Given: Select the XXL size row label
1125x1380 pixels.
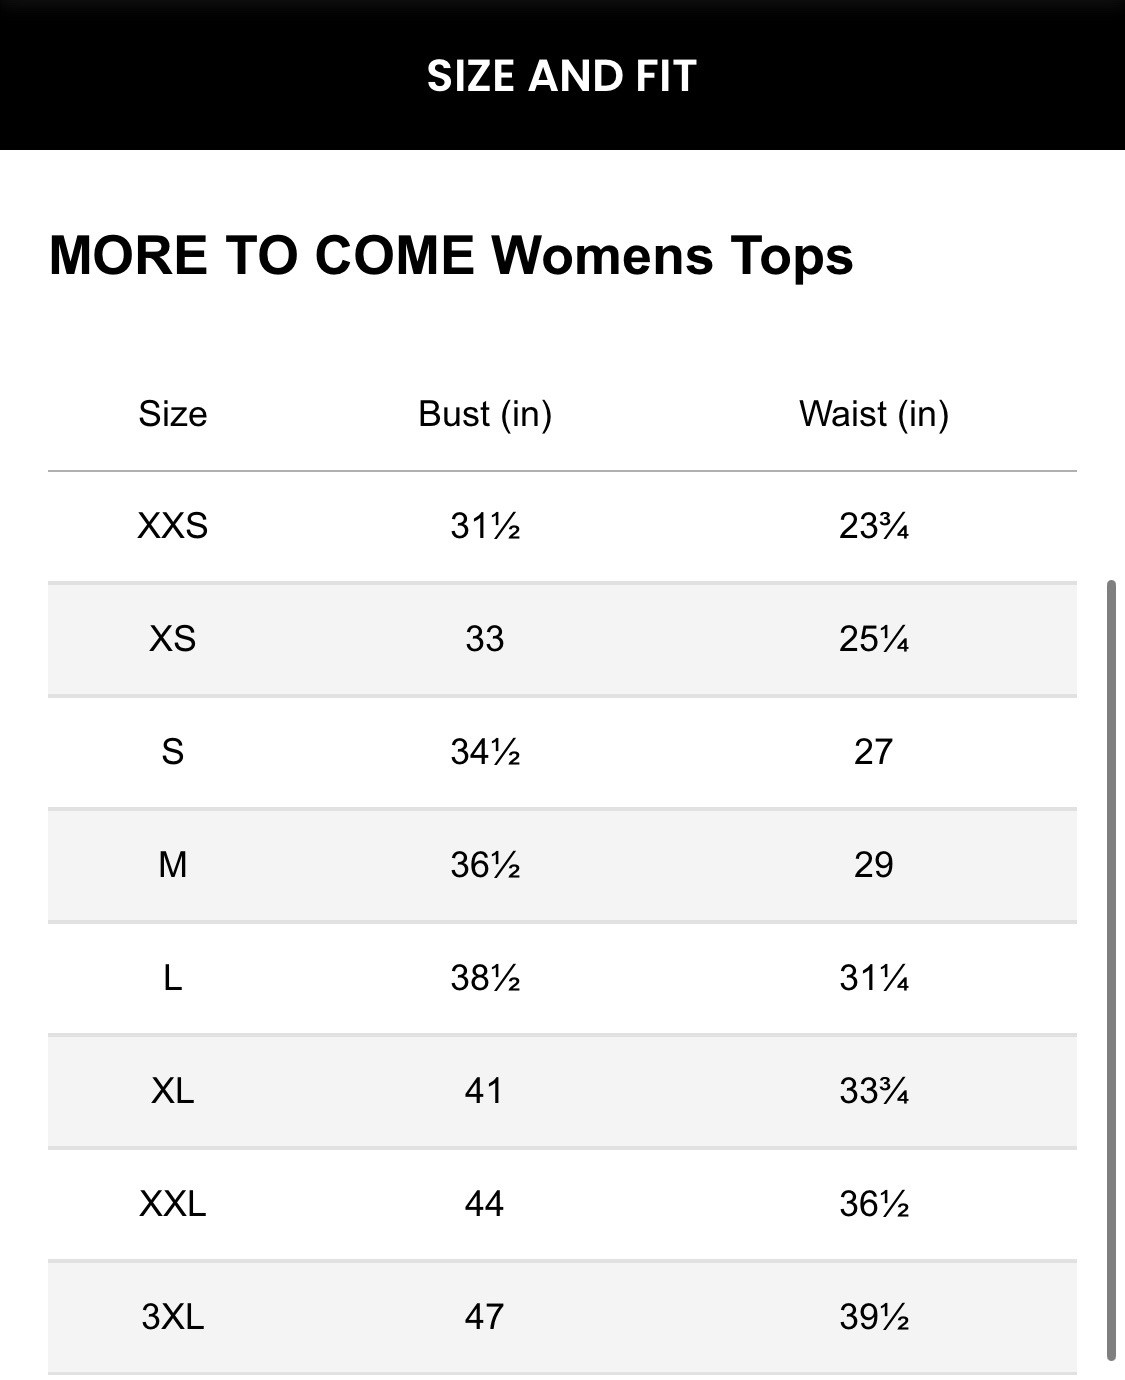Looking at the screenshot, I should [173, 1203].
